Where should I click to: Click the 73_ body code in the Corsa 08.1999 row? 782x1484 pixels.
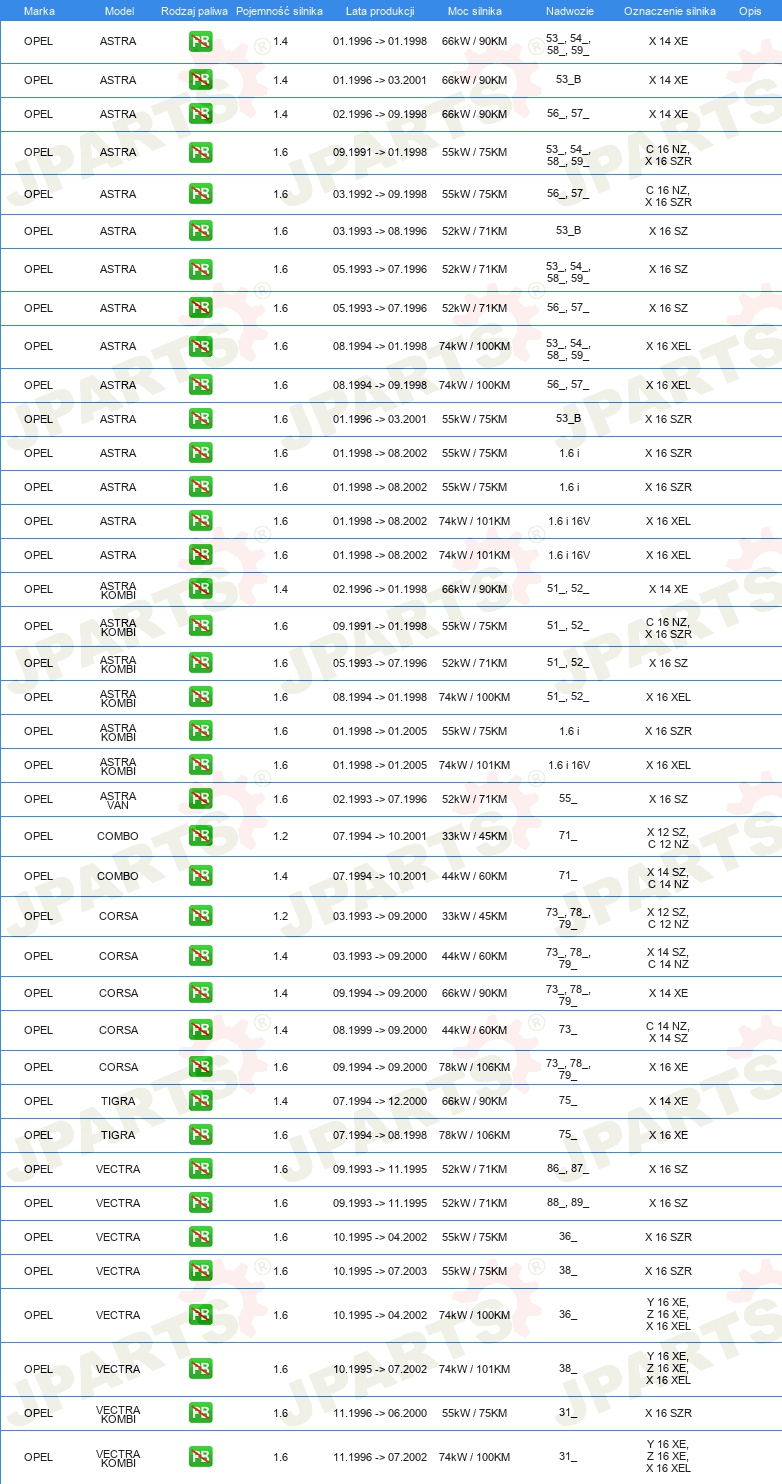568,1030
